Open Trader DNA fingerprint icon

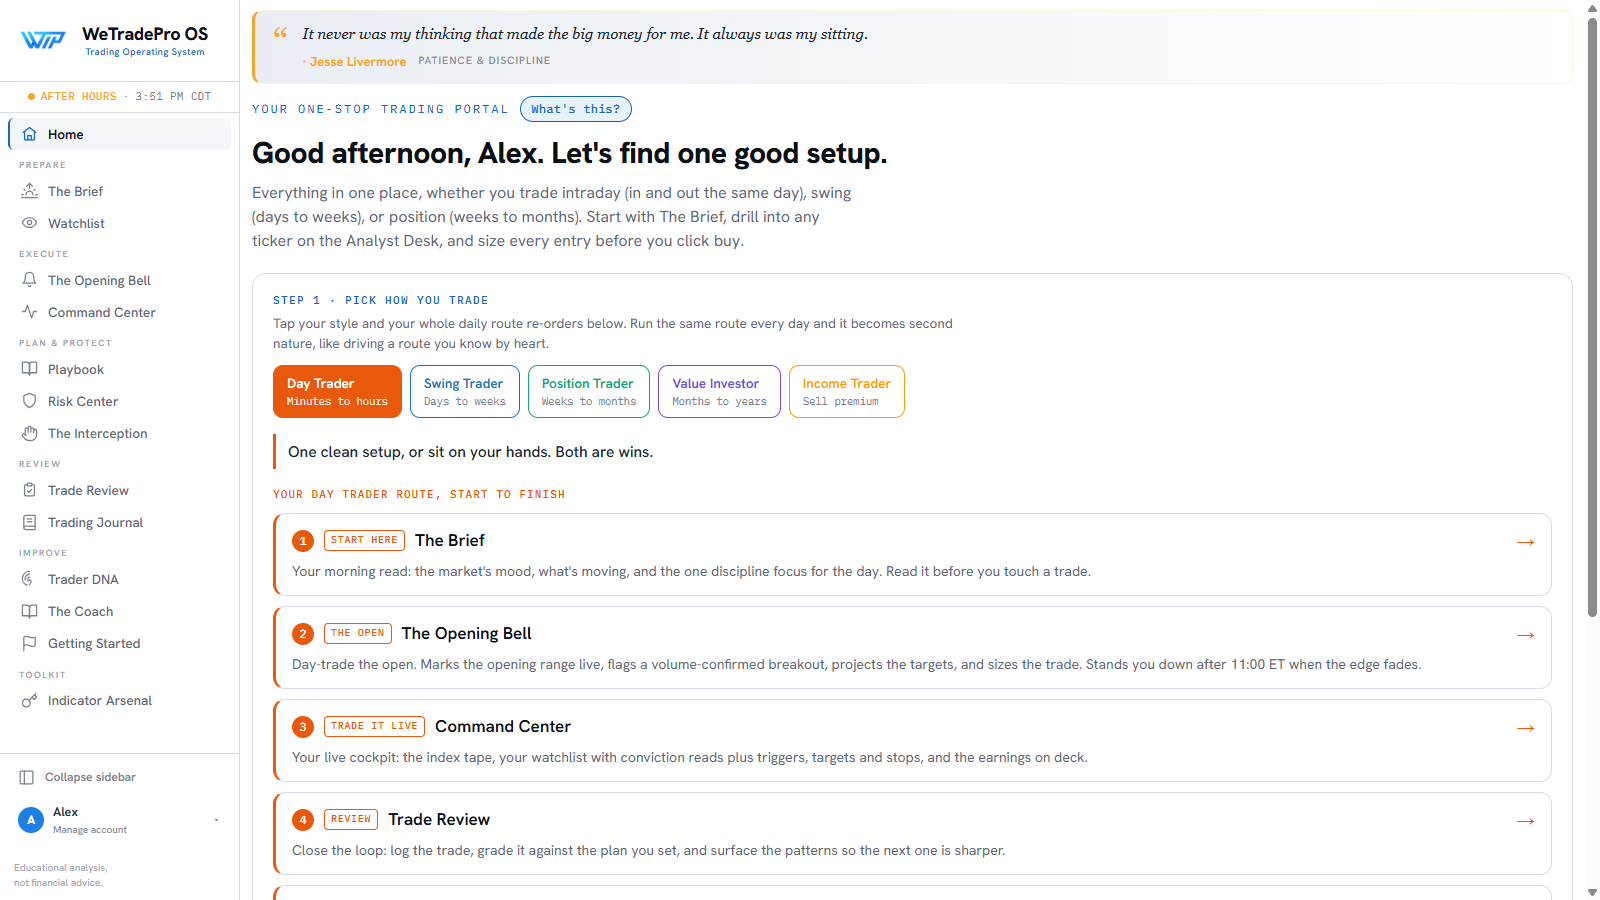[x=30, y=579]
